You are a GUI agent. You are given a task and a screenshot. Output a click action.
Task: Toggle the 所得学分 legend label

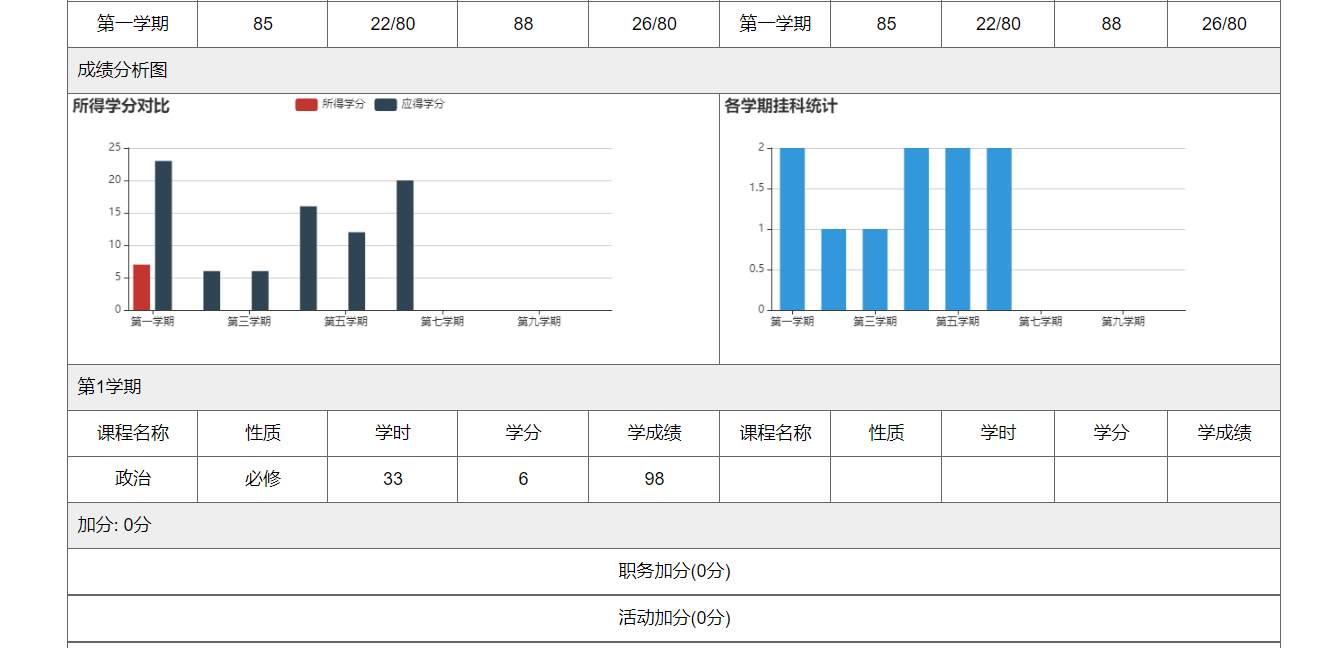coord(343,104)
